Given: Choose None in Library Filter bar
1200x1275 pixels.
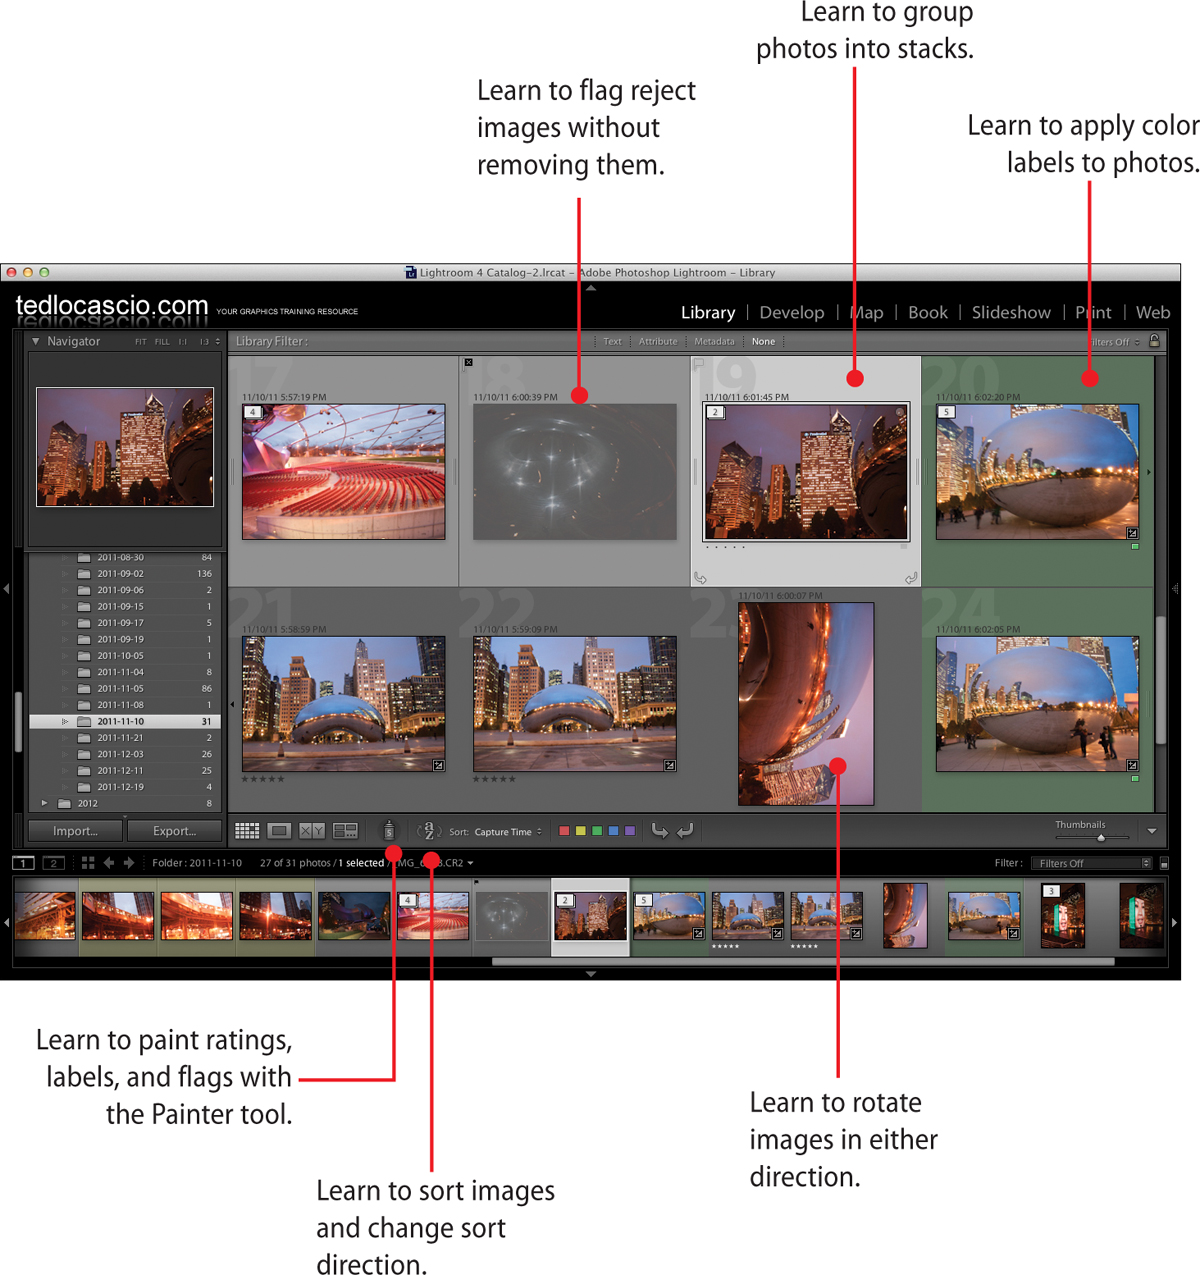Looking at the screenshot, I should click(x=763, y=342).
